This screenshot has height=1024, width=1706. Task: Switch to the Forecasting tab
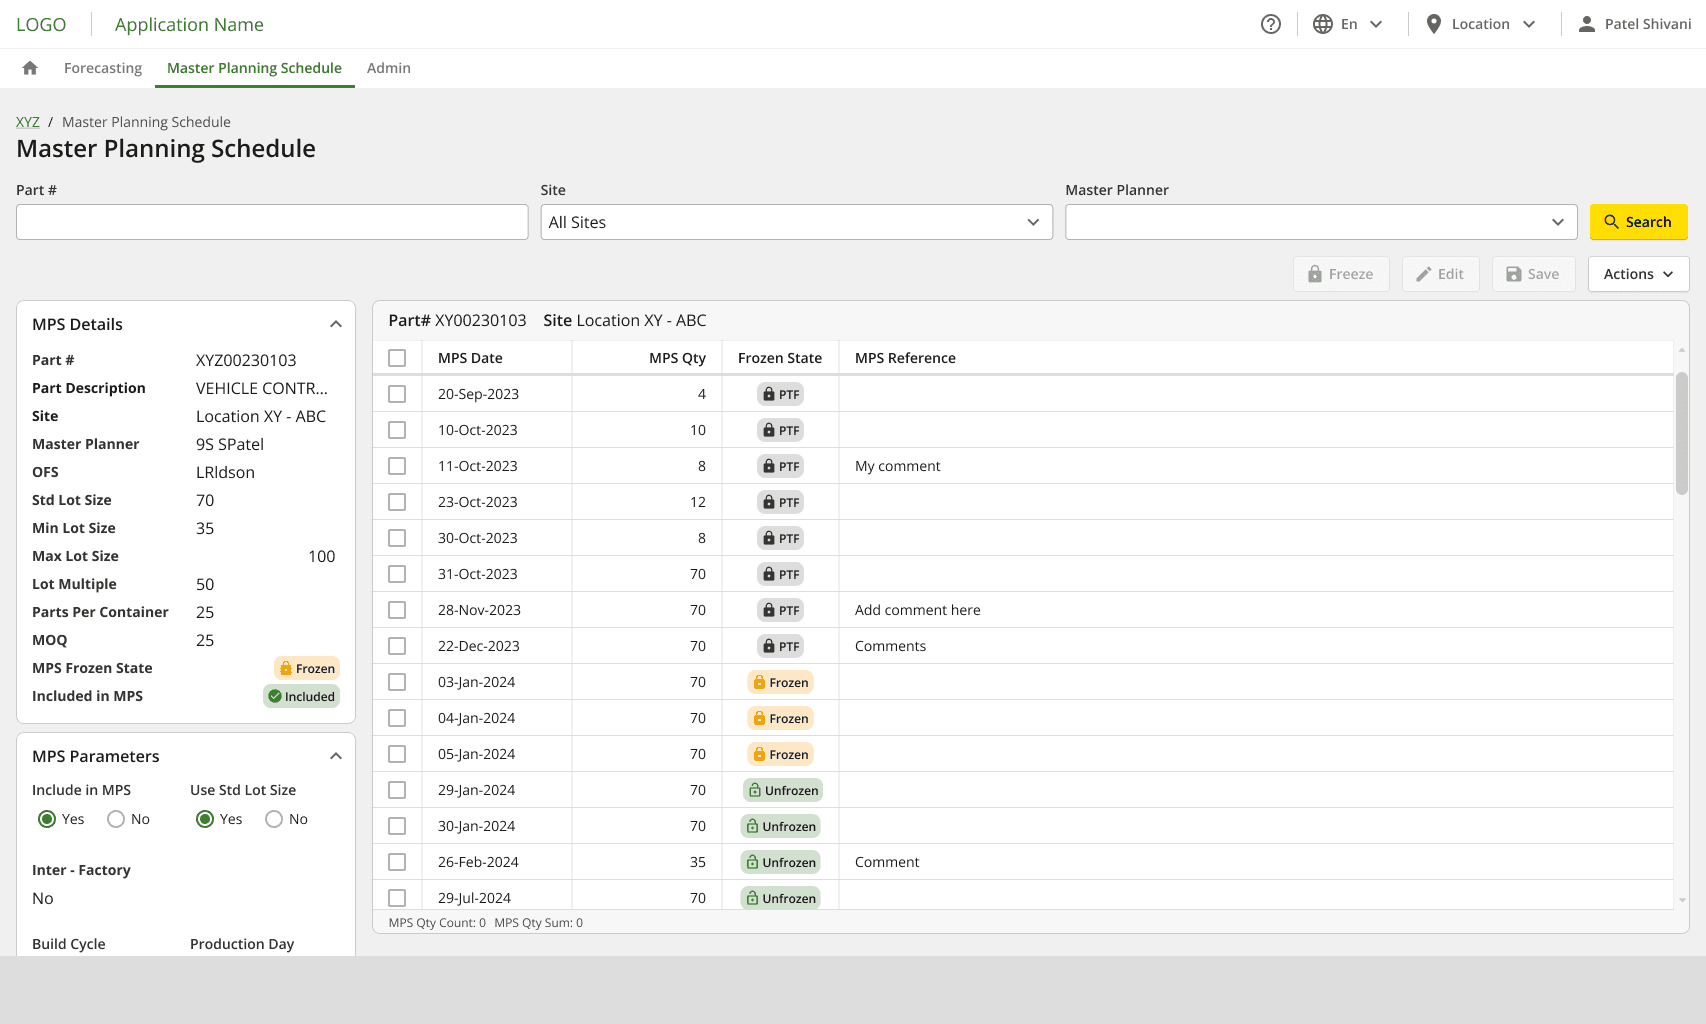point(103,68)
